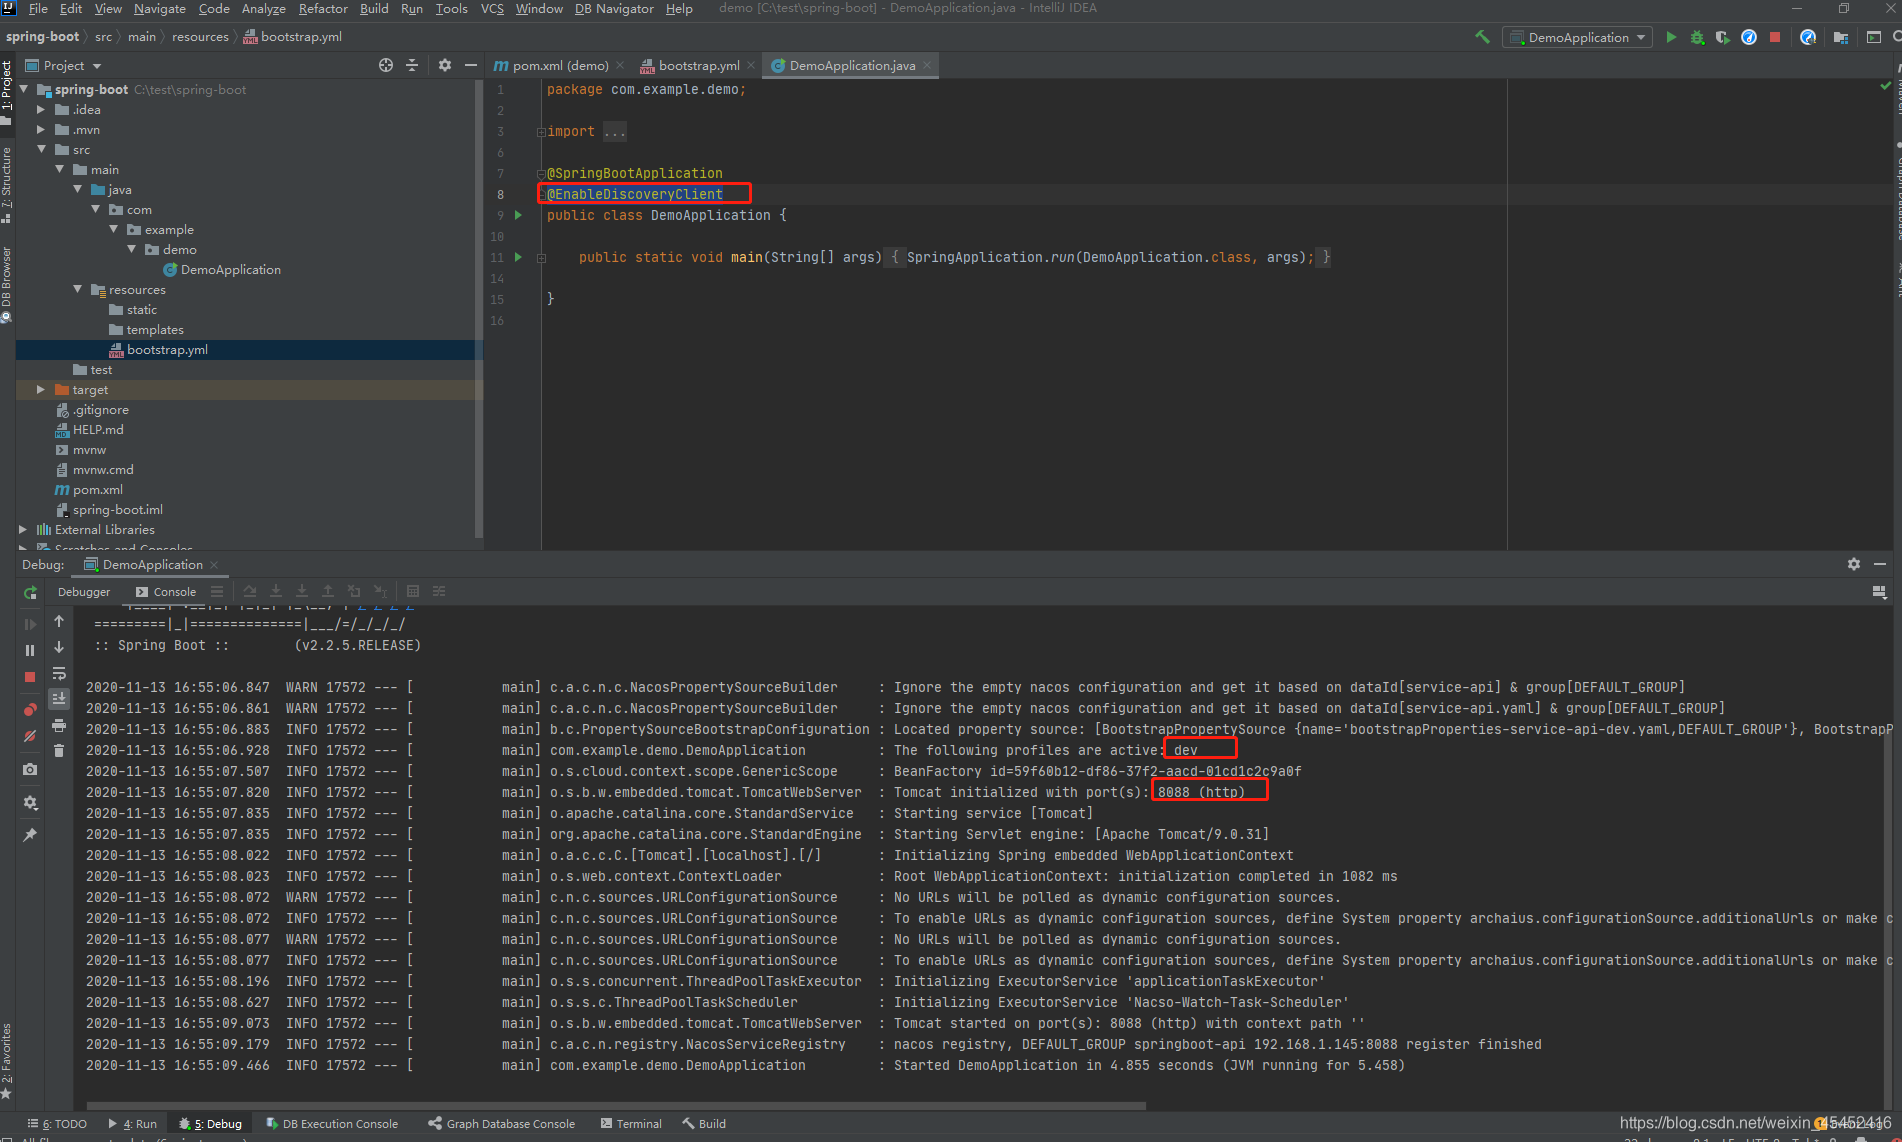1902x1142 pixels.
Task: Build project with the hammer icon
Action: 1482,37
